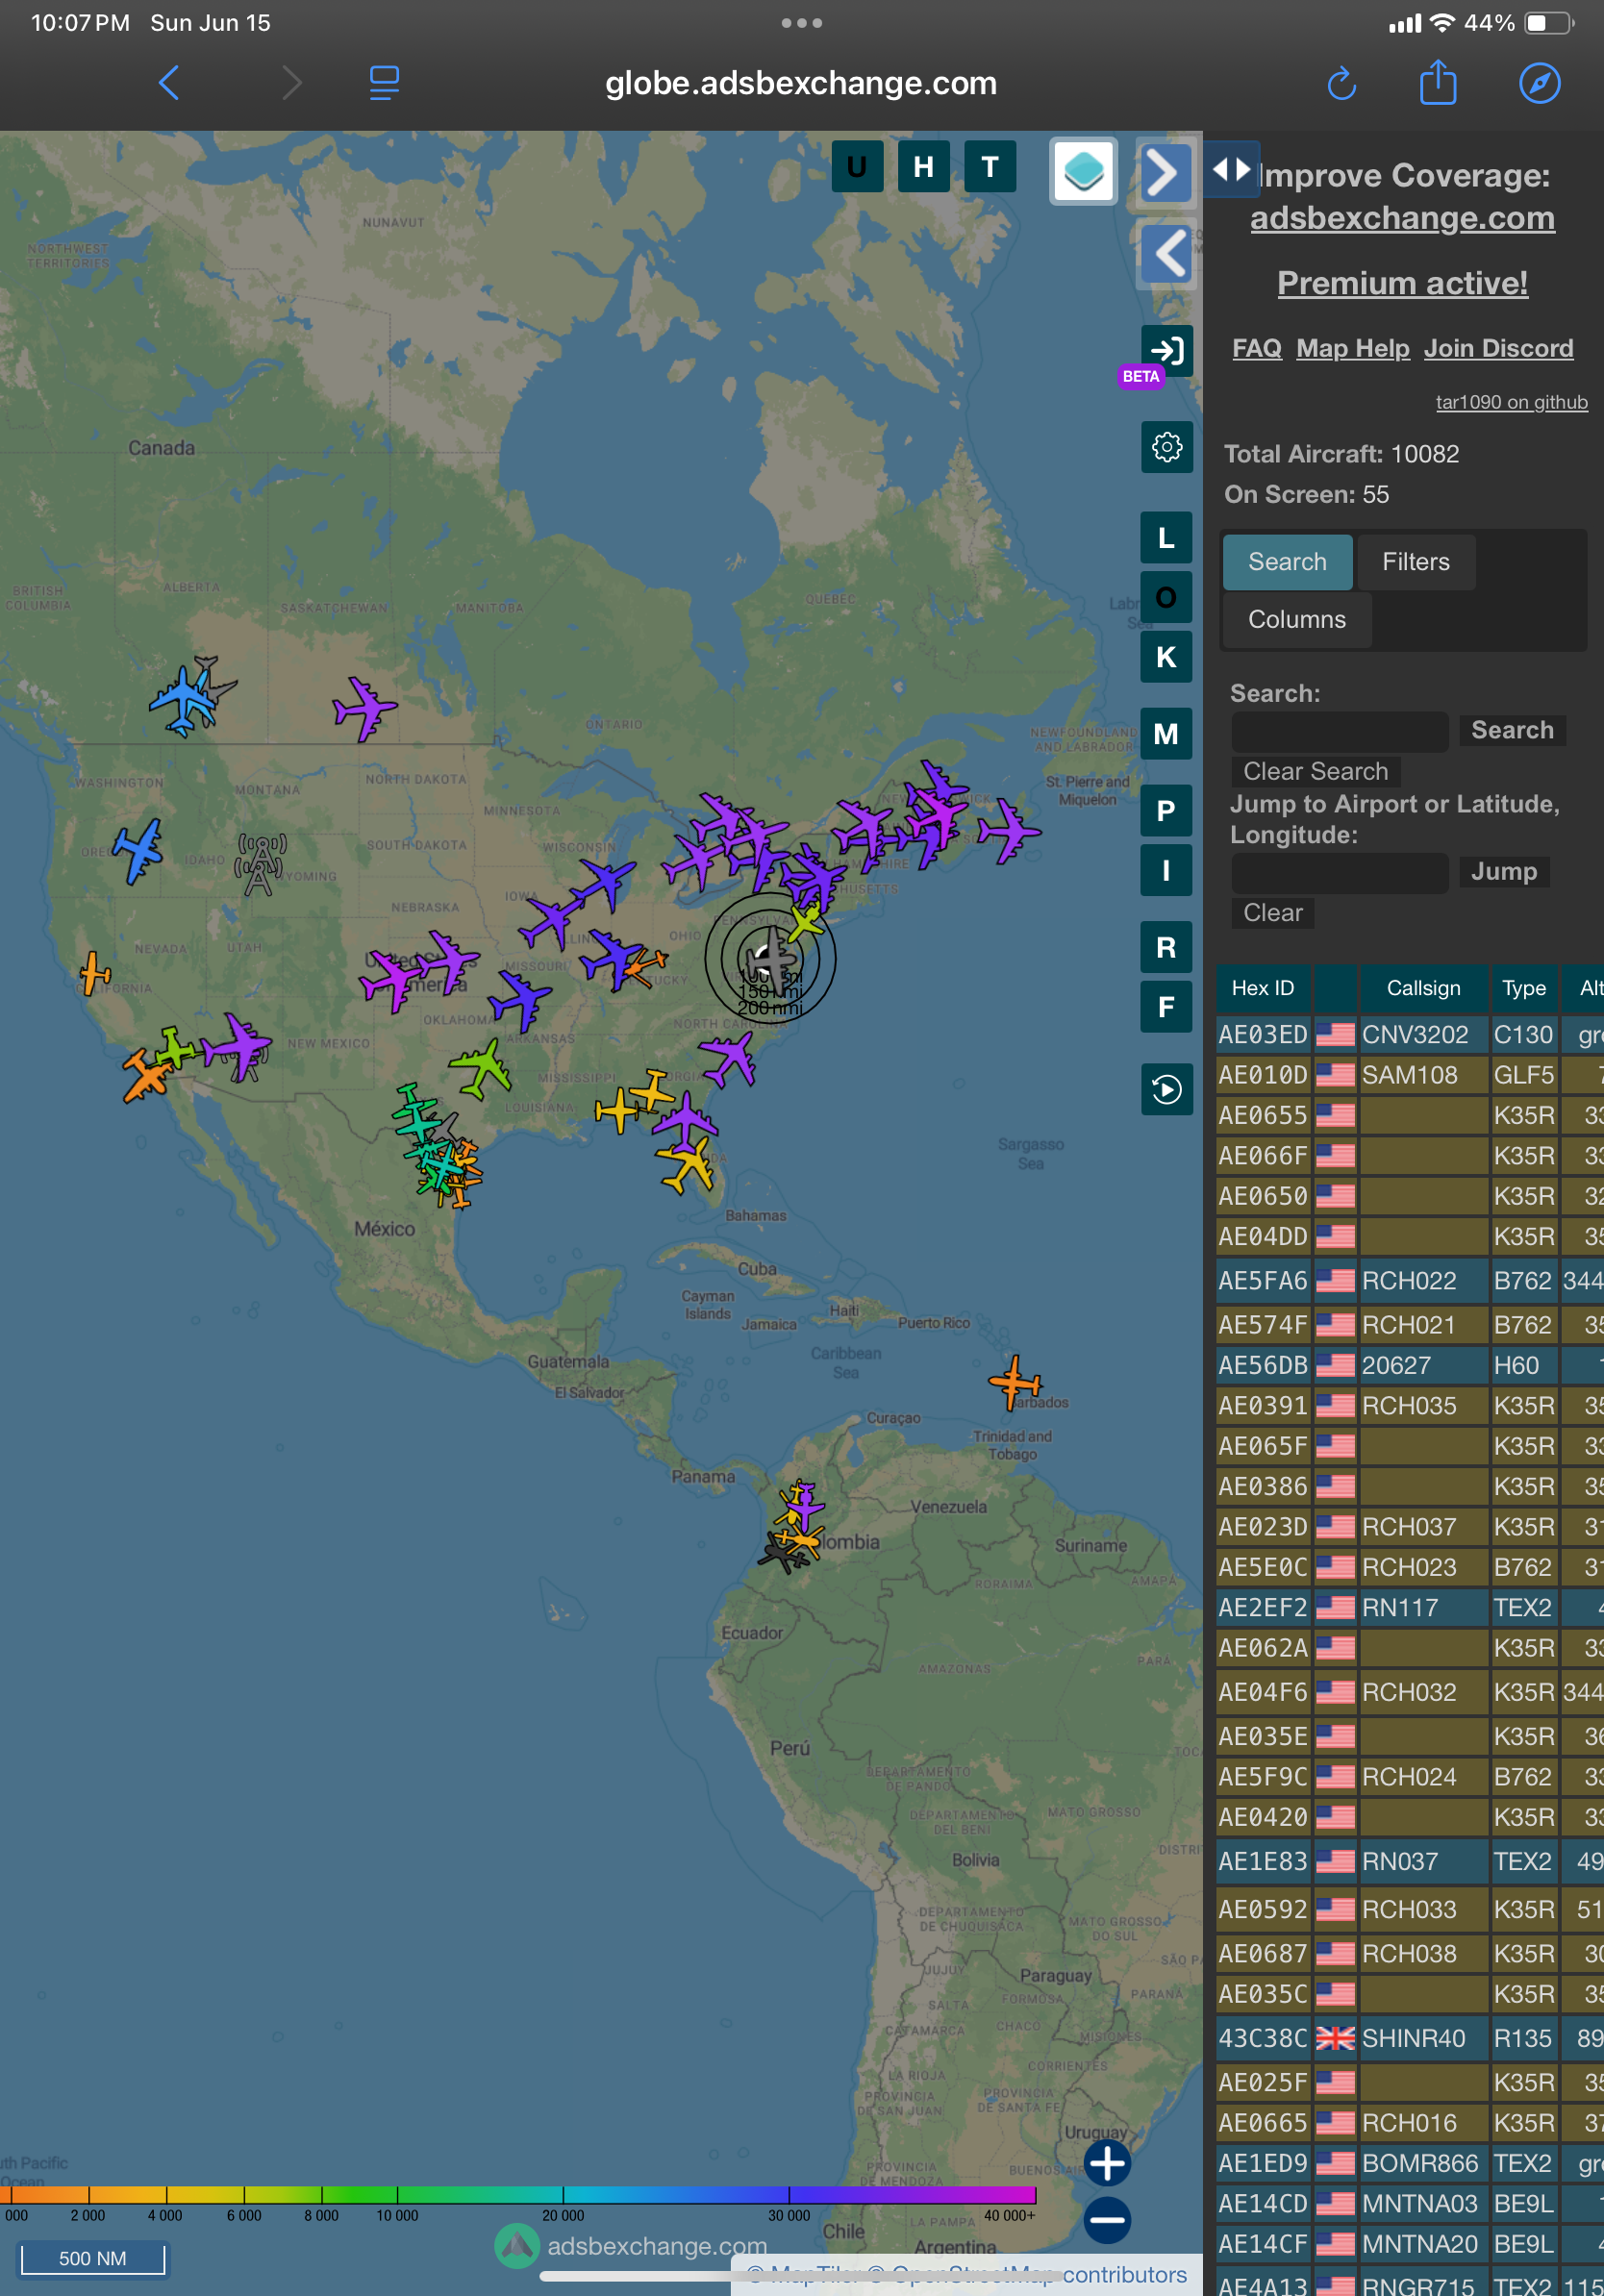This screenshot has height=2296, width=1604.
Task: Click the orange aircraft near Barbados
Action: pyautogui.click(x=1015, y=1383)
